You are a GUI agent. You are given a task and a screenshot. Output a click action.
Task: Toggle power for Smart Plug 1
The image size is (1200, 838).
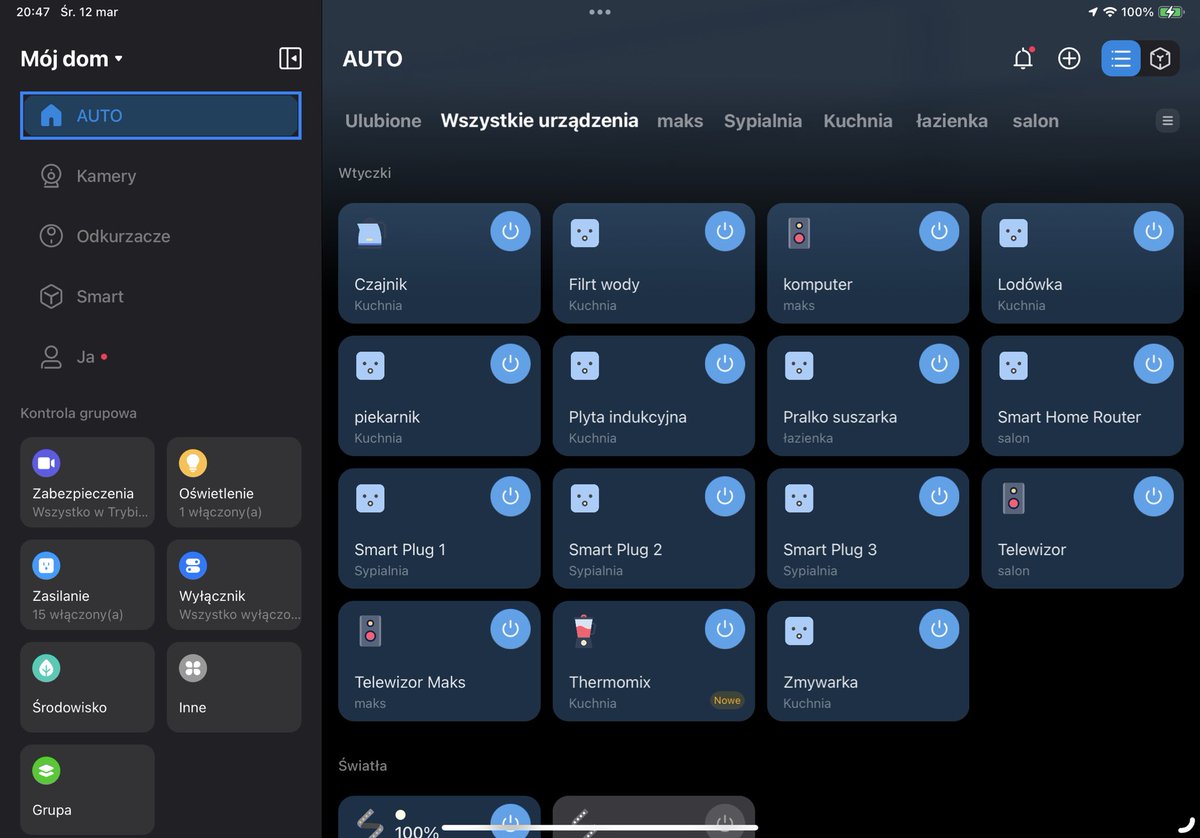tap(510, 496)
